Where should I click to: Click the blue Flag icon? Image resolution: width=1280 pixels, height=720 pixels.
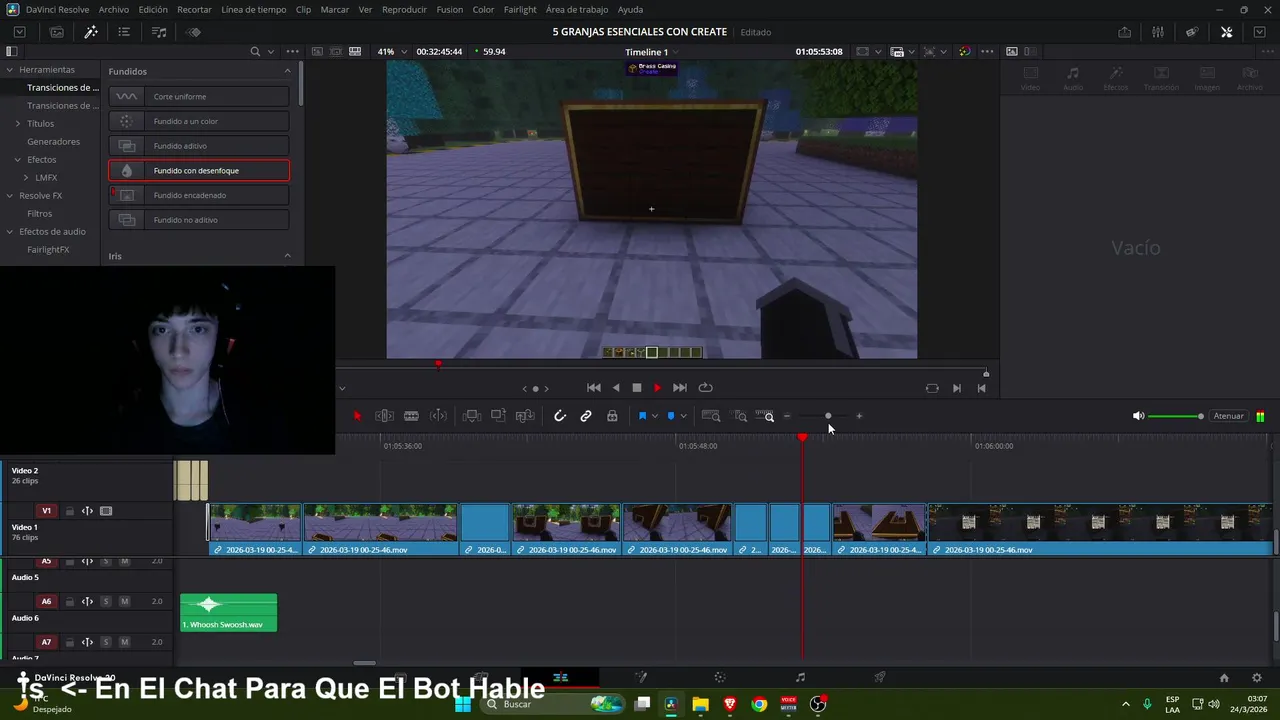(x=642, y=416)
